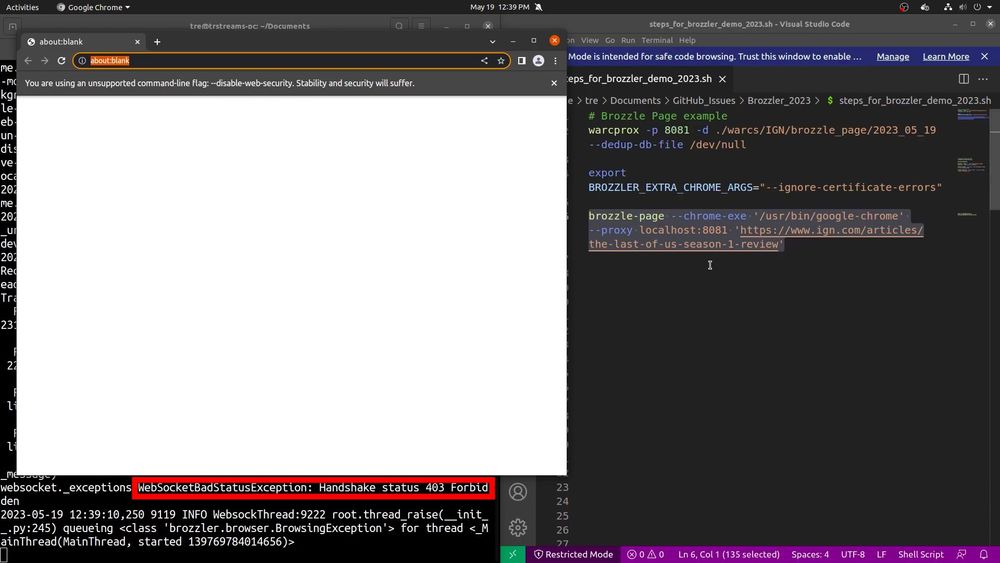Share this page from Chrome address bar
The height and width of the screenshot is (563, 1000).
pyautogui.click(x=484, y=61)
